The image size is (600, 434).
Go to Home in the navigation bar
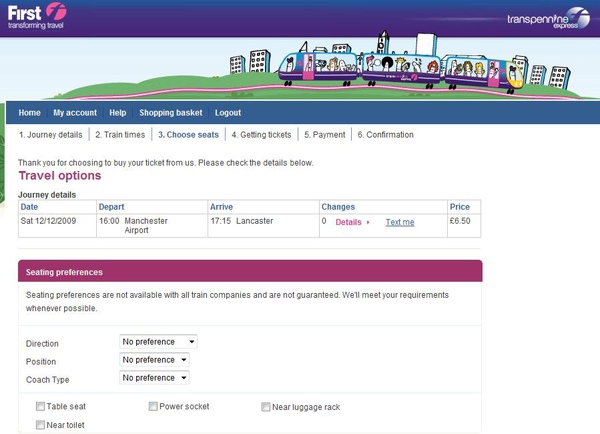[x=29, y=113]
